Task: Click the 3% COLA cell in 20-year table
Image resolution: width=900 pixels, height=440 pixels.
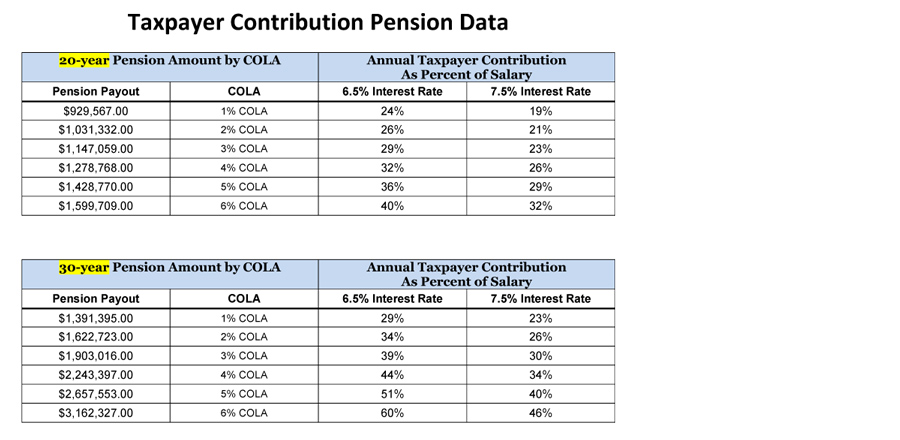Action: (244, 149)
